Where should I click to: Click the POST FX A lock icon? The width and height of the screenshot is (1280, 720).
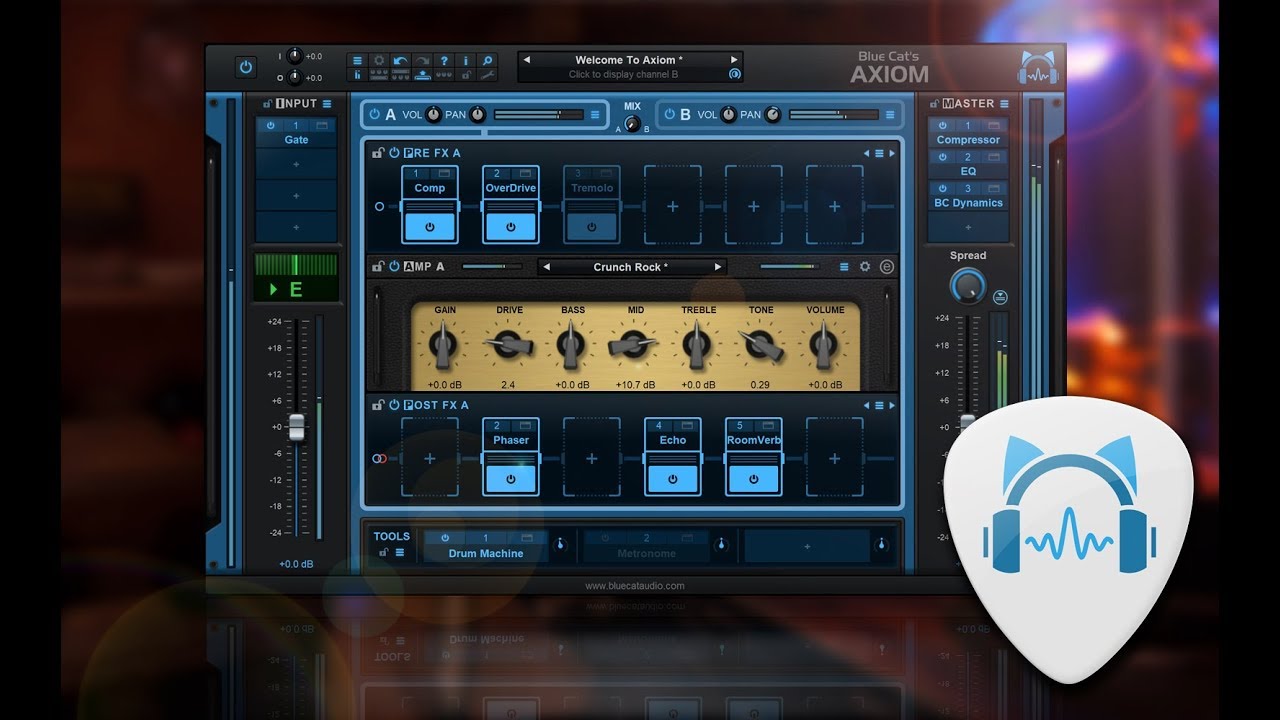click(x=378, y=405)
